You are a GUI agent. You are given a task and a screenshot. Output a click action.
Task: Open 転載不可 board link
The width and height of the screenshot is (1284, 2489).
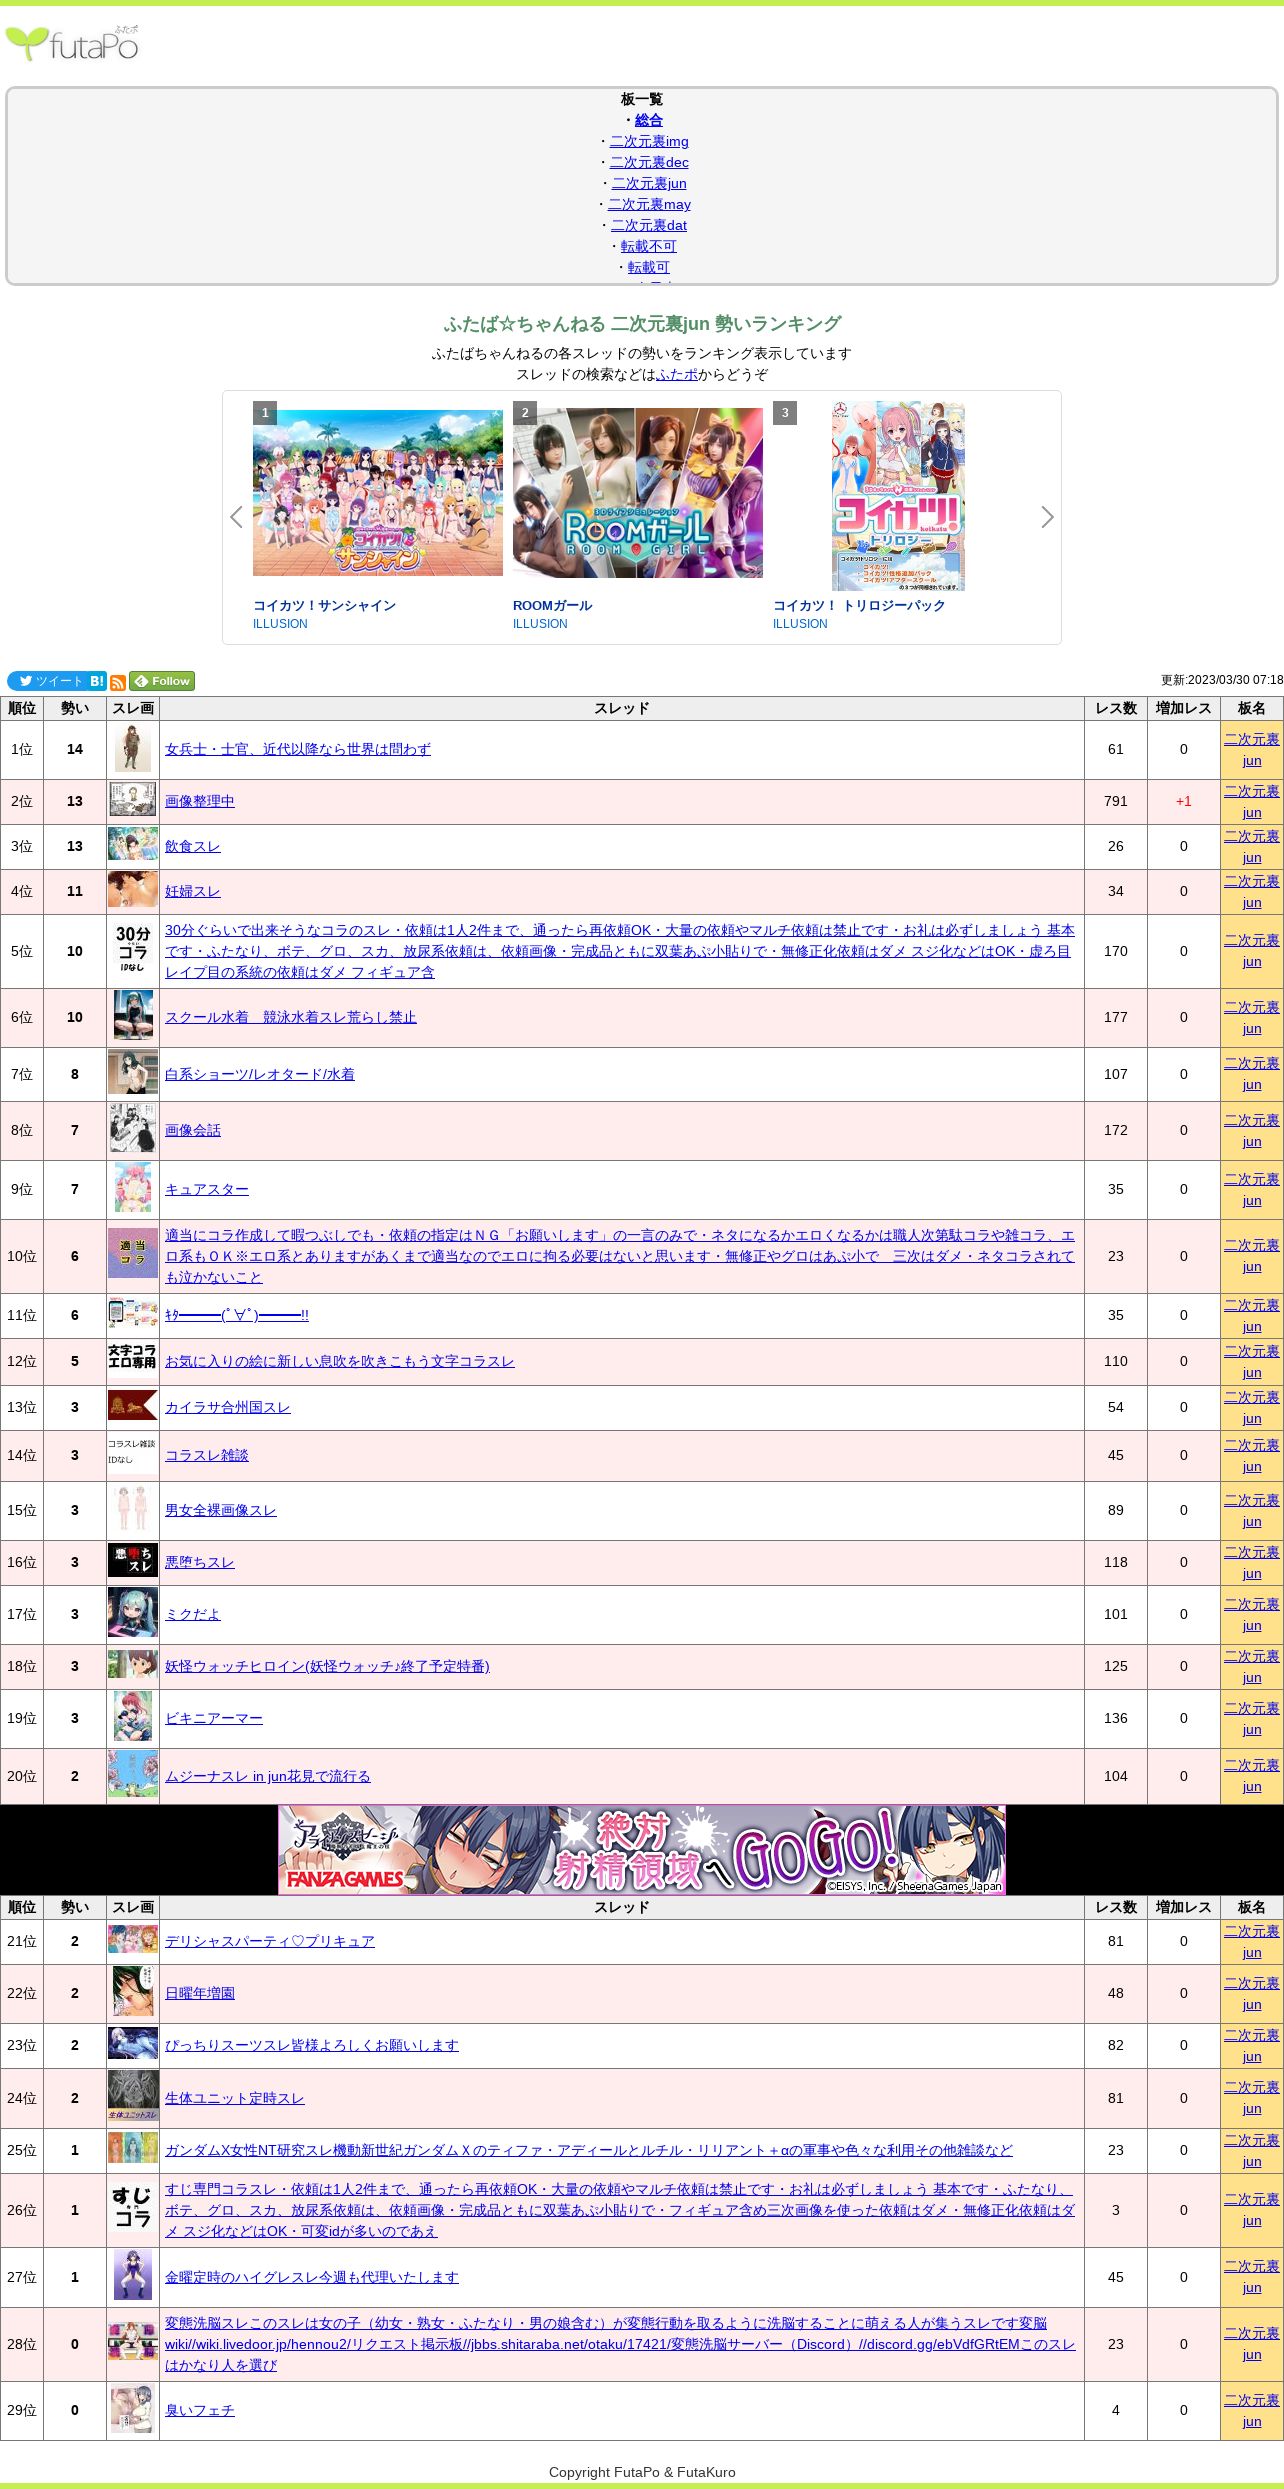tap(649, 246)
